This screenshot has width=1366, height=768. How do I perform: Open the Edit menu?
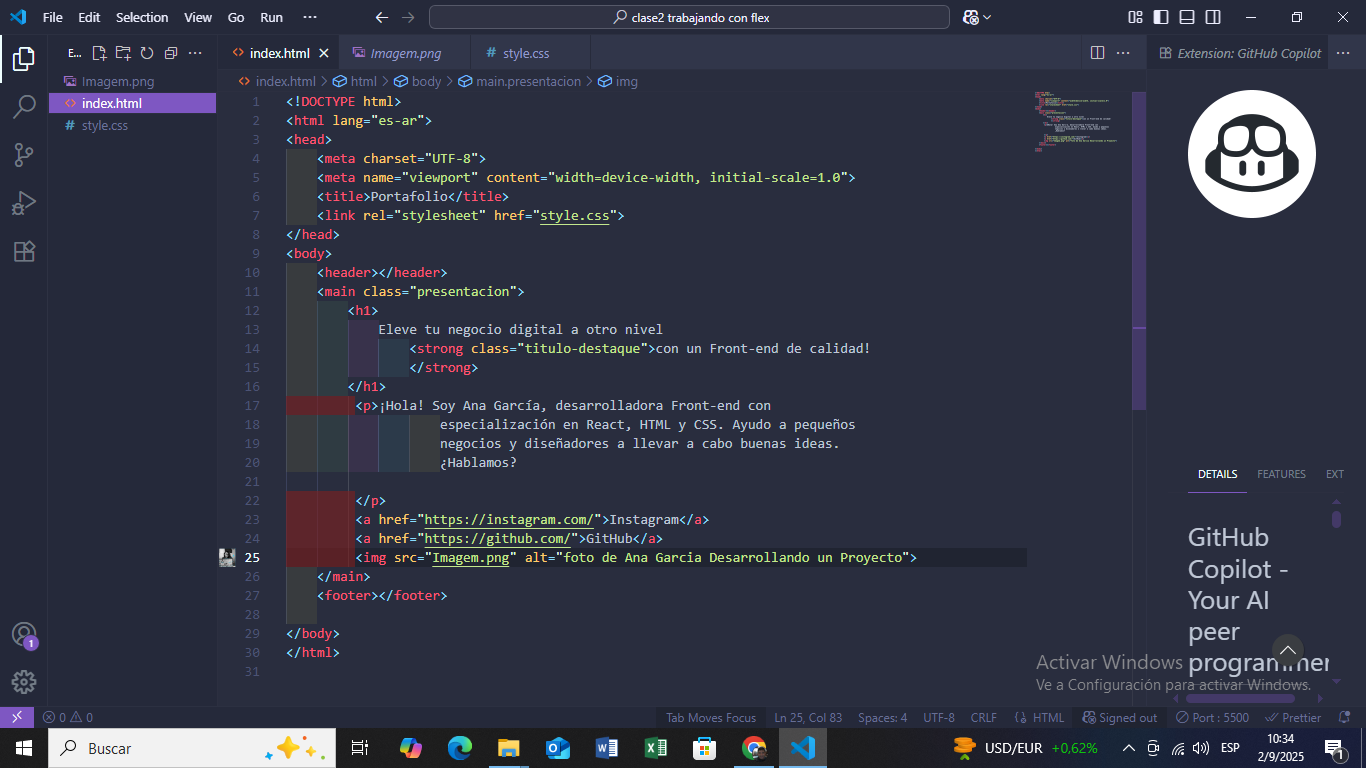[x=89, y=17]
